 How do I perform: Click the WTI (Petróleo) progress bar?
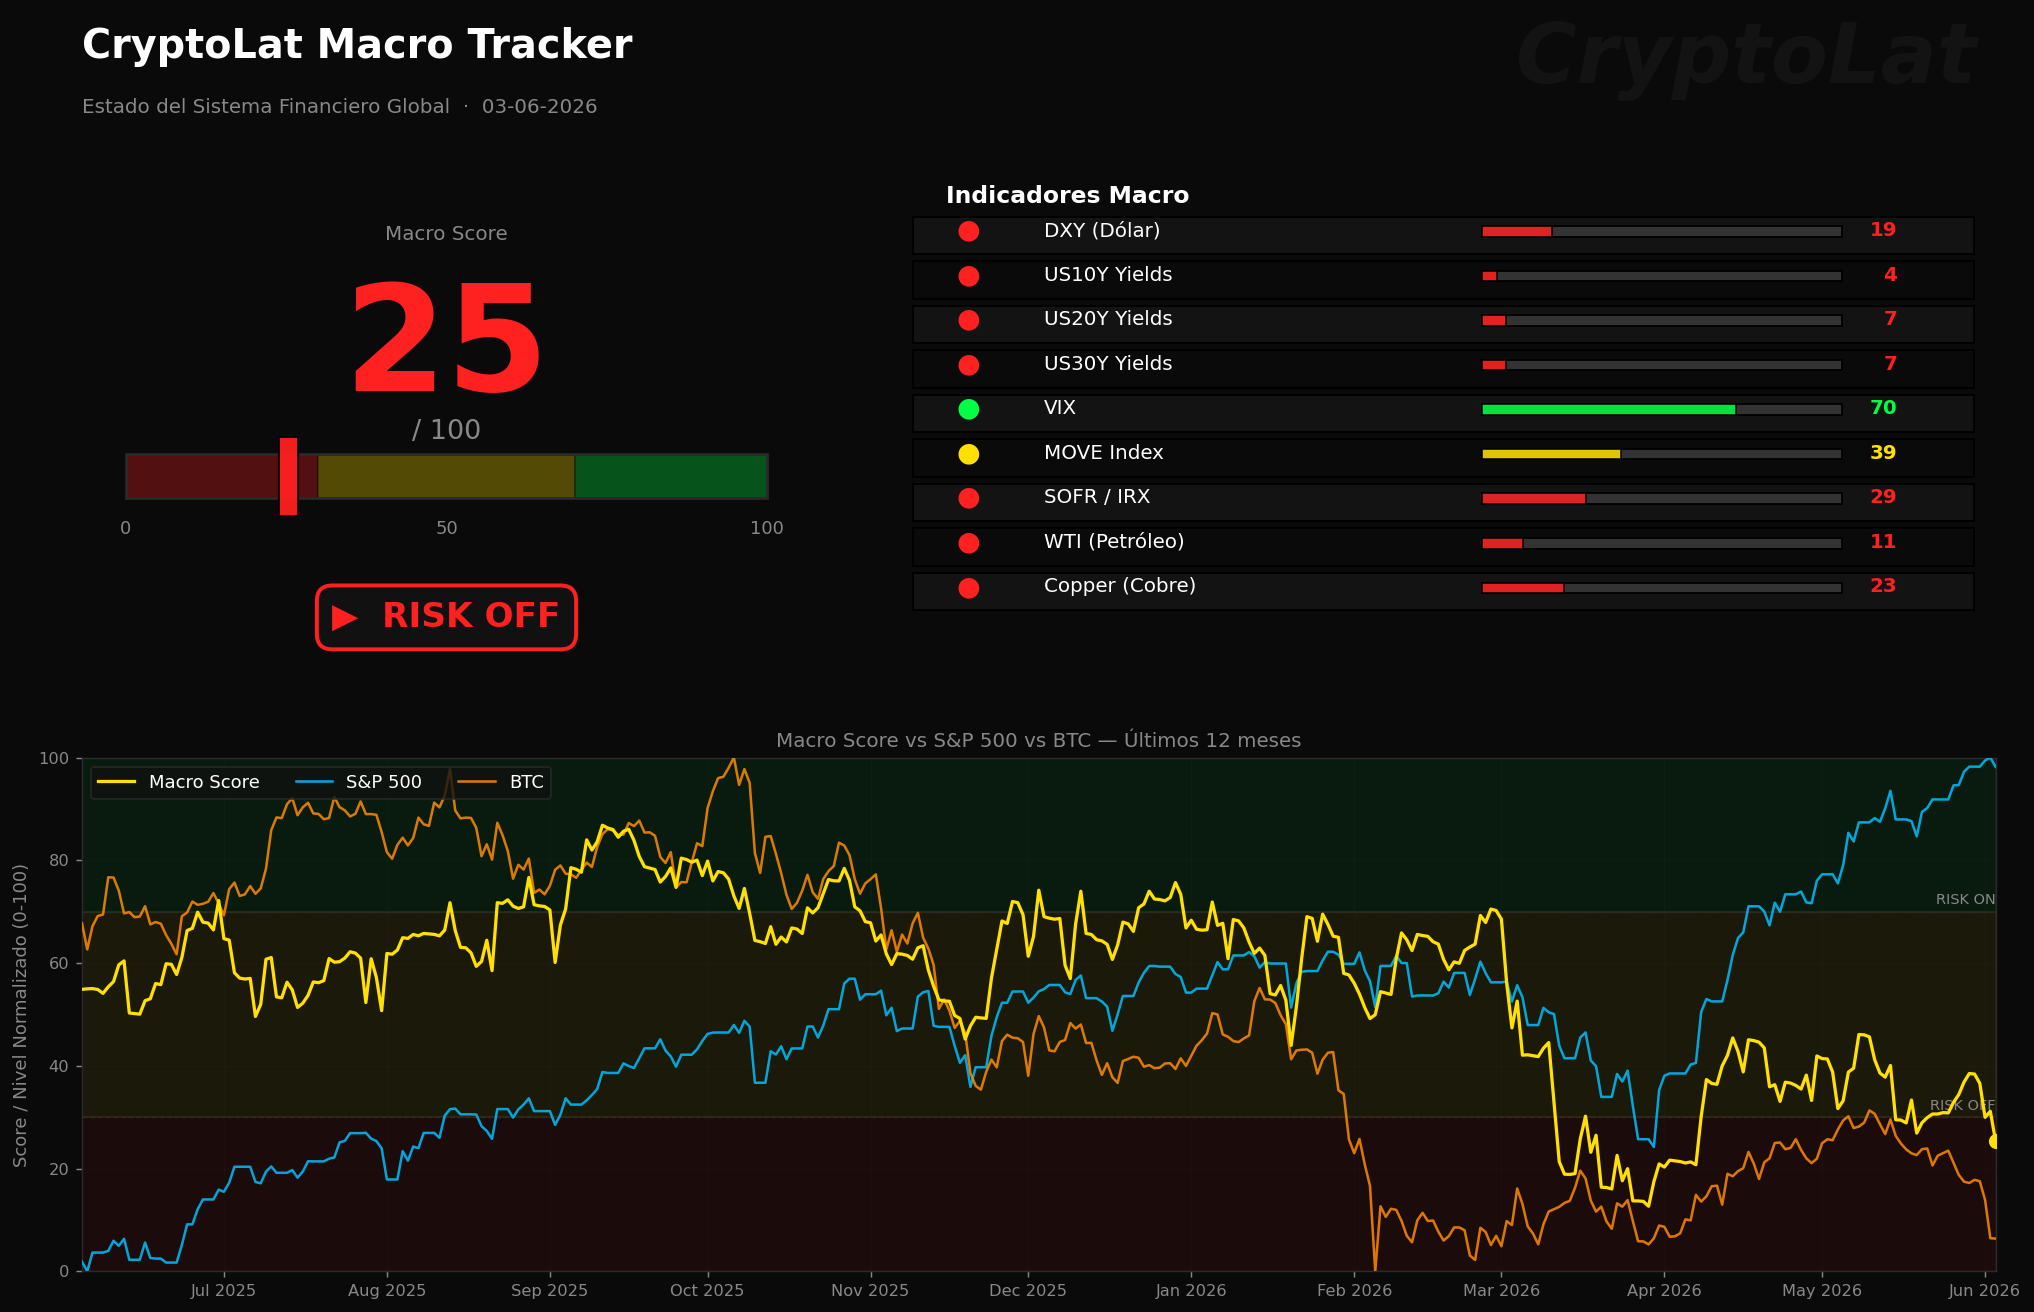click(x=1661, y=543)
